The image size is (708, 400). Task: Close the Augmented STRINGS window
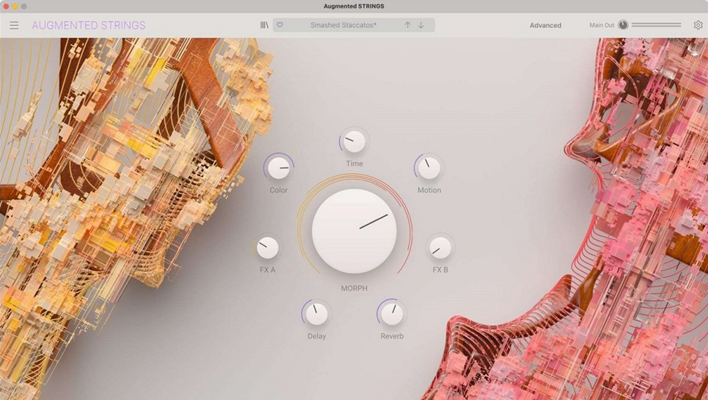[x=6, y=6]
